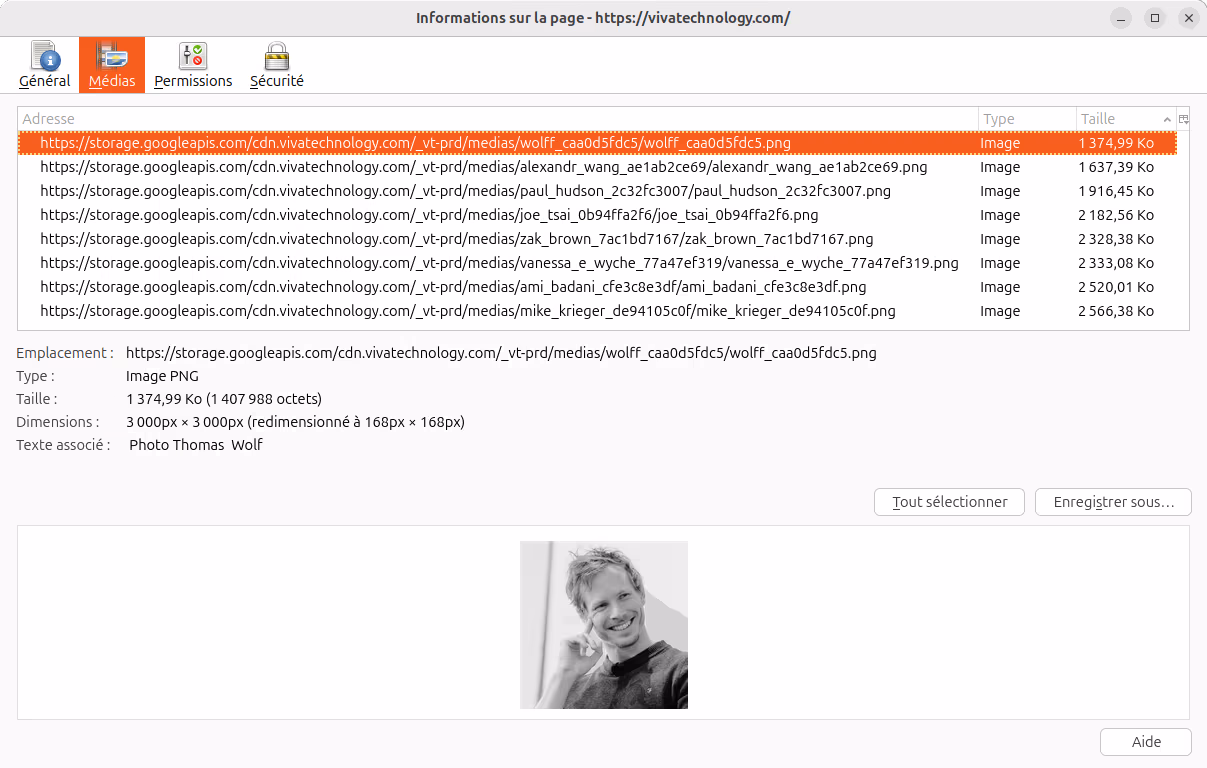Select the zak_brown_7ac1bd7167.png row

point(597,239)
